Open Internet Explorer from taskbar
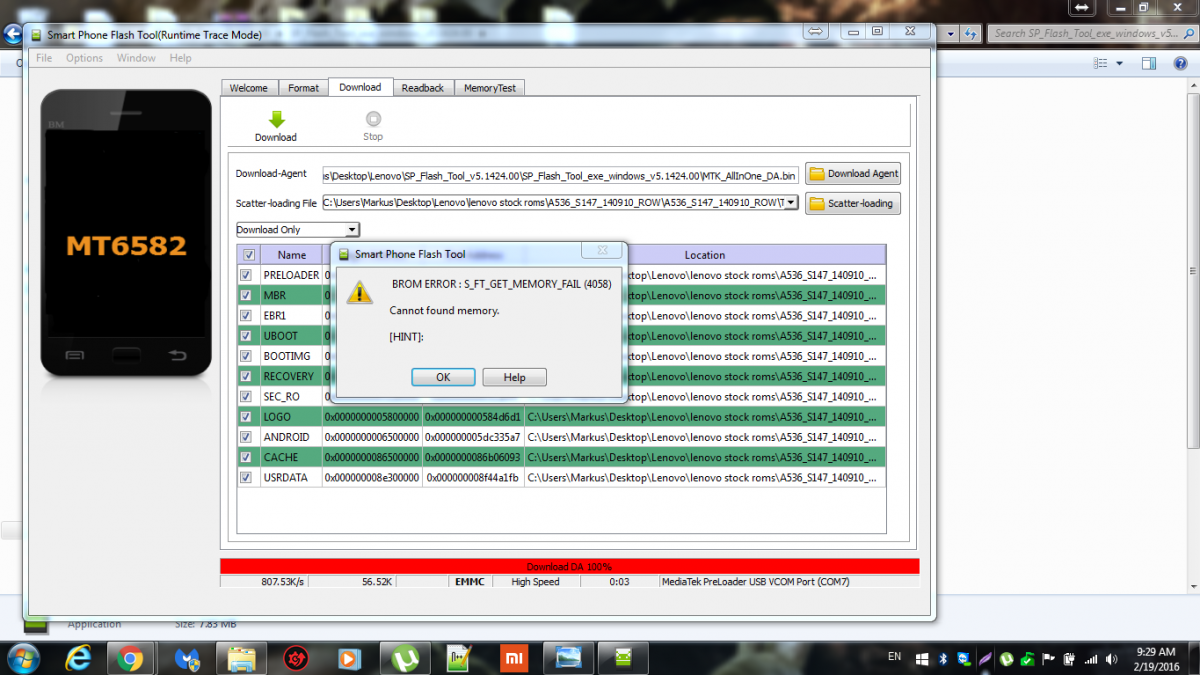 click(x=78, y=658)
